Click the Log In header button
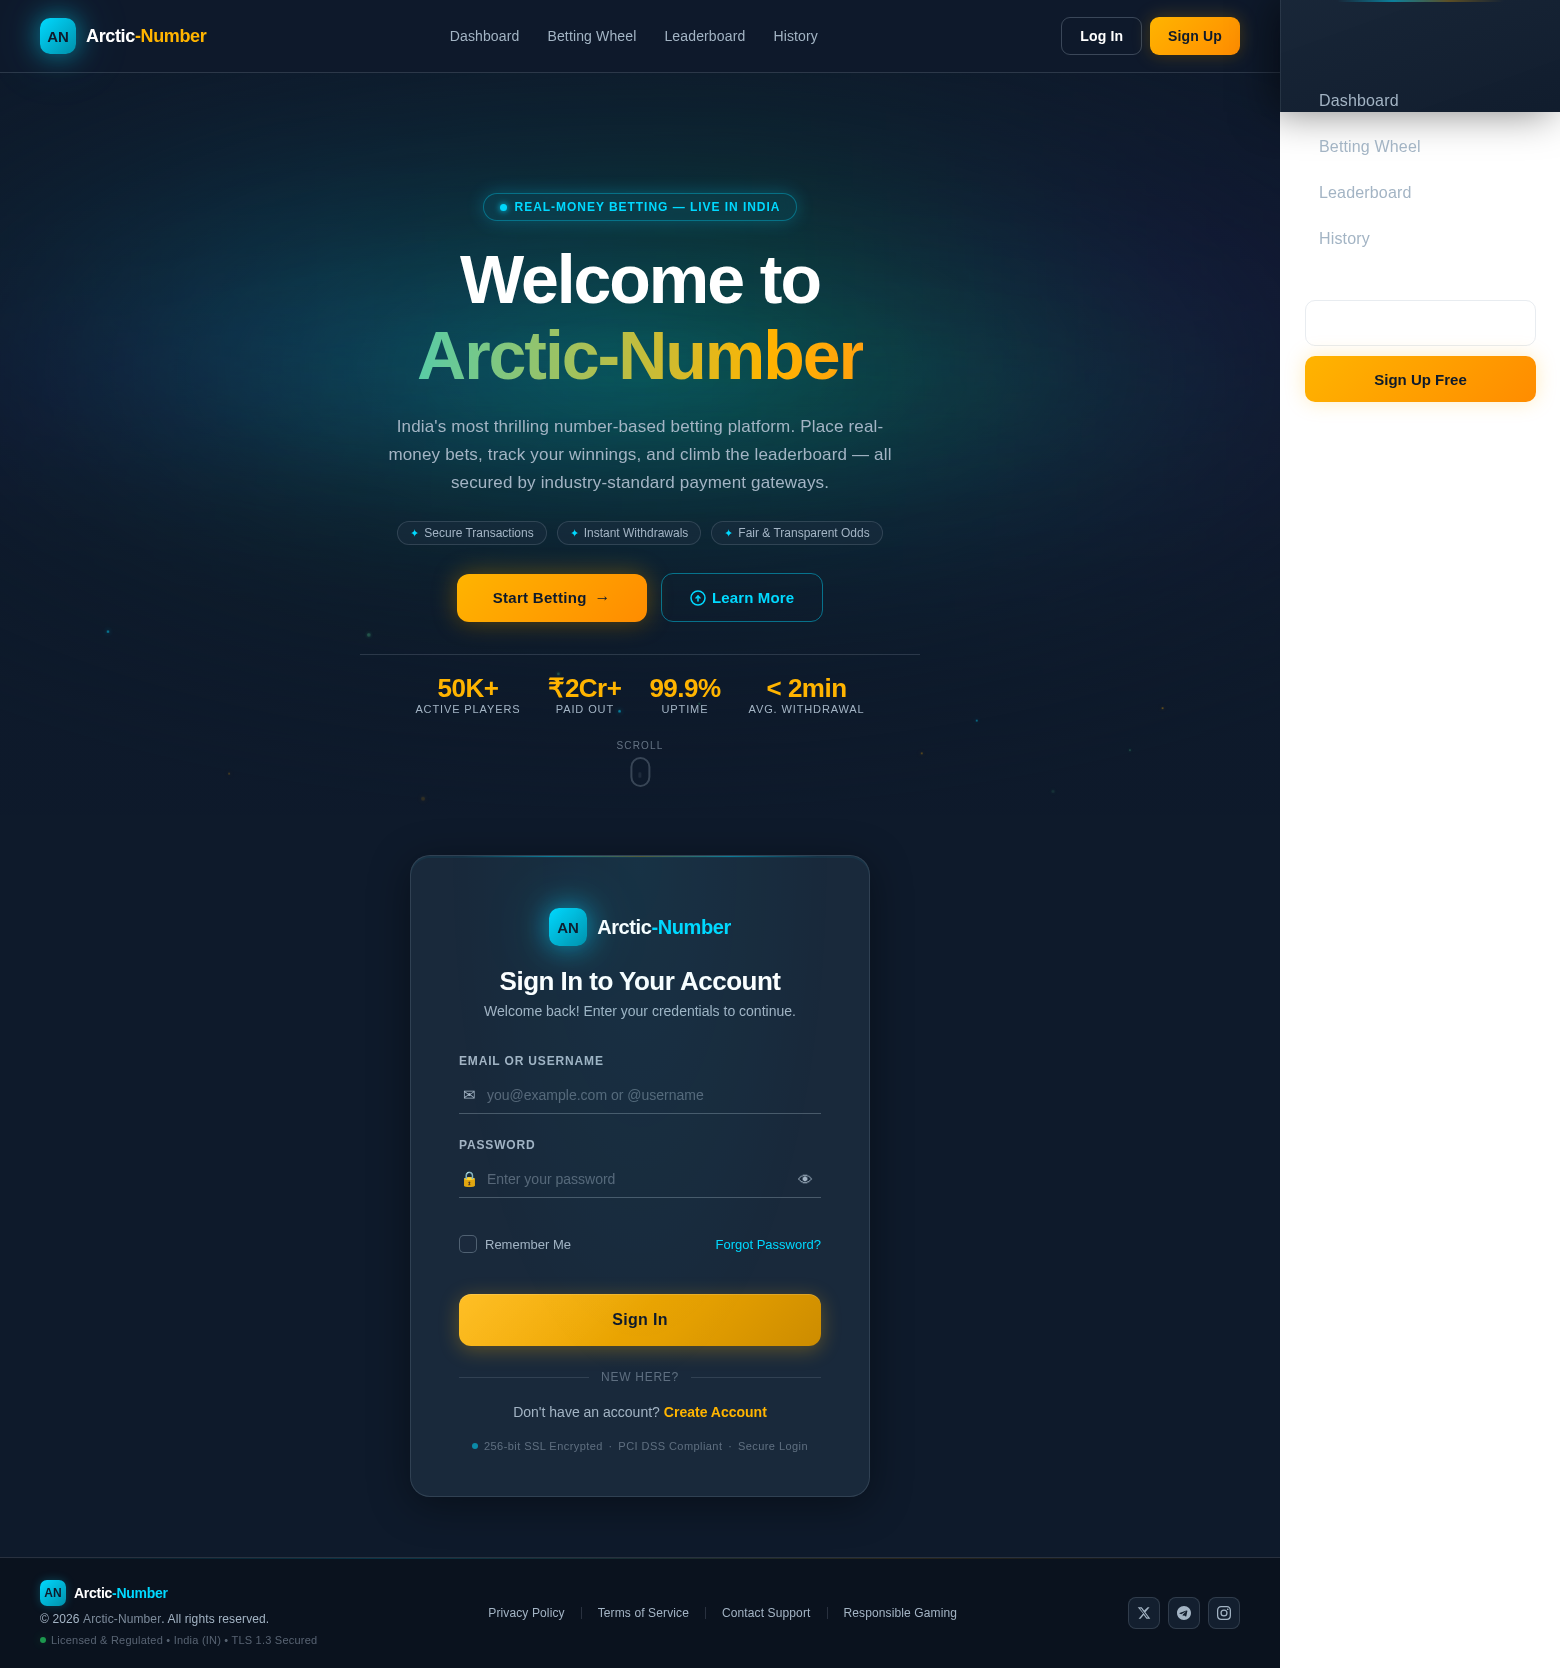The image size is (1560, 1668). [x=1101, y=36]
